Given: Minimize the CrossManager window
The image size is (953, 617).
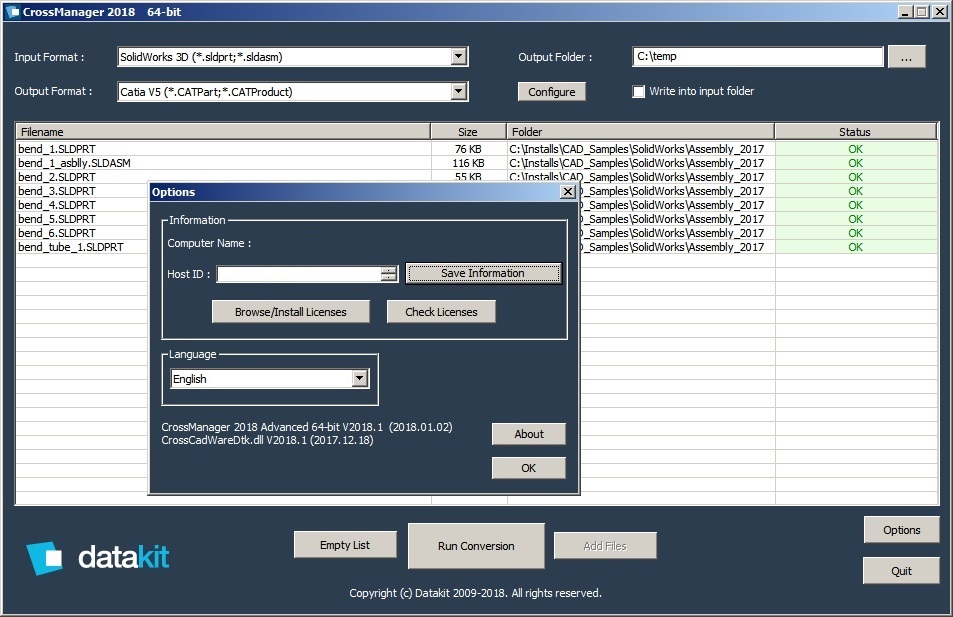Looking at the screenshot, I should (x=906, y=12).
